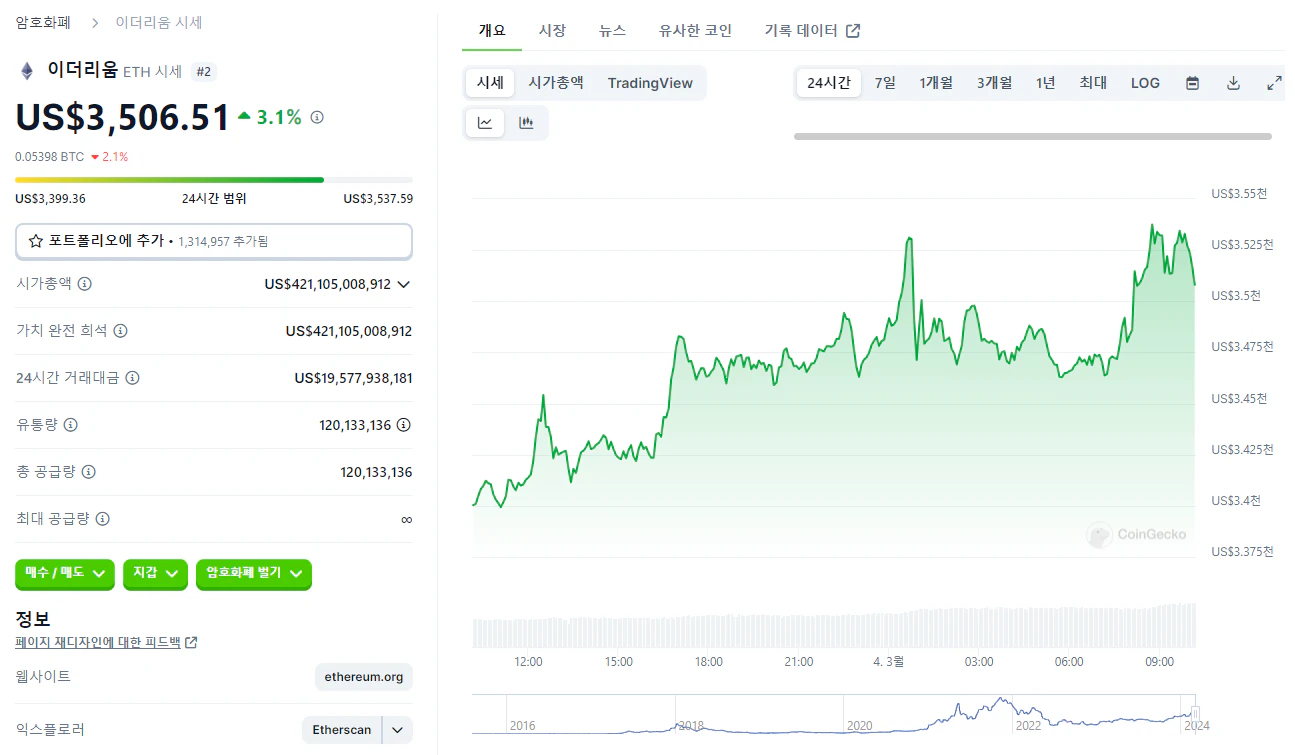The image size is (1295, 755).
Task: Click the US$19,577,938,181 volume value
Action: click(x=354, y=378)
